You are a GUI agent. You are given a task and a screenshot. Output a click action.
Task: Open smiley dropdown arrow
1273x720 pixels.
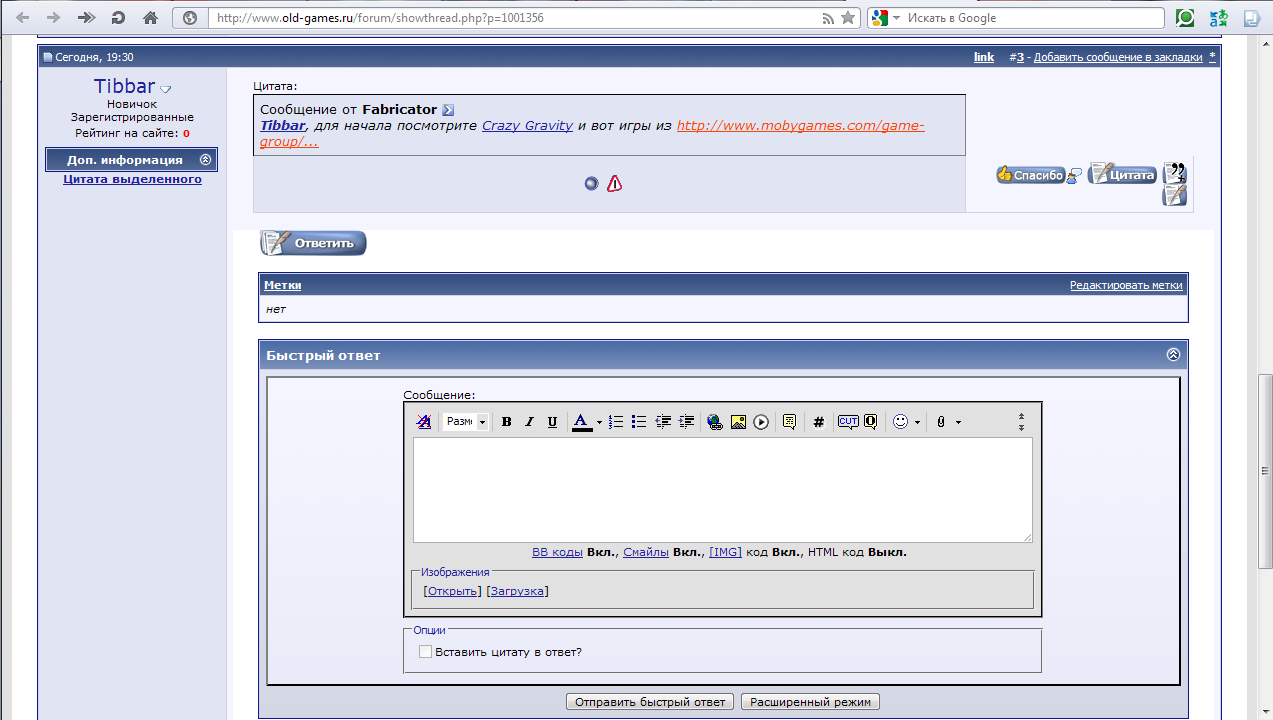917,423
